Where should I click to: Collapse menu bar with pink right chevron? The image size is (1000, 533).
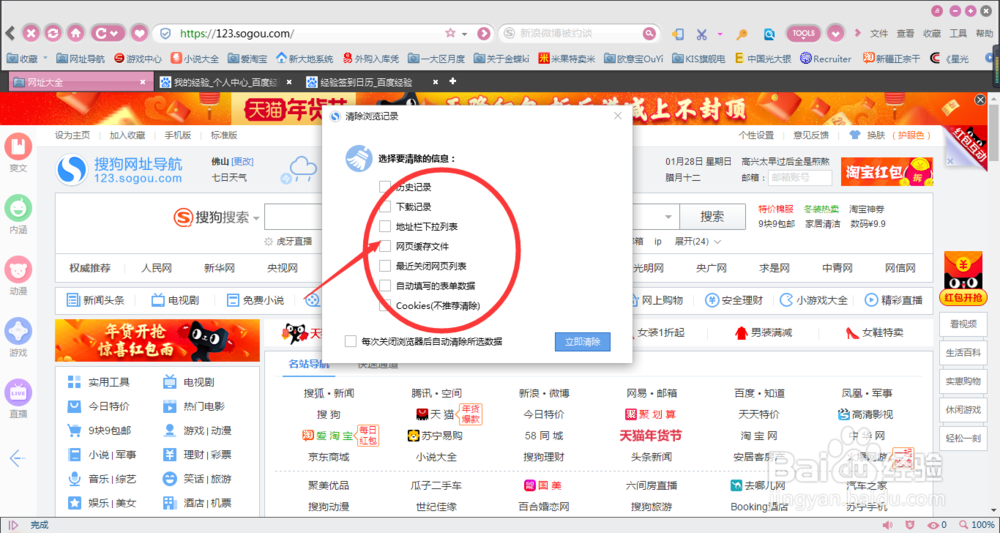pos(857,33)
